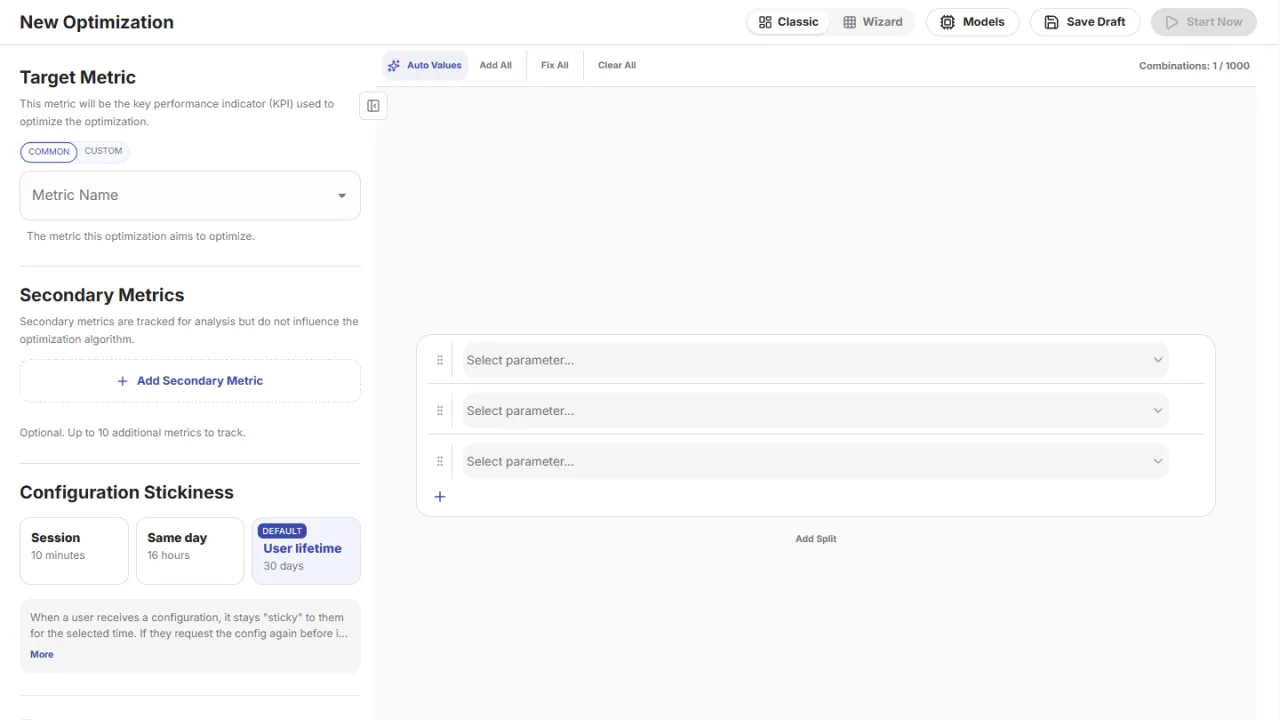Select Same day 16 hours stickiness
The width and height of the screenshot is (1280, 720).
tap(190, 551)
